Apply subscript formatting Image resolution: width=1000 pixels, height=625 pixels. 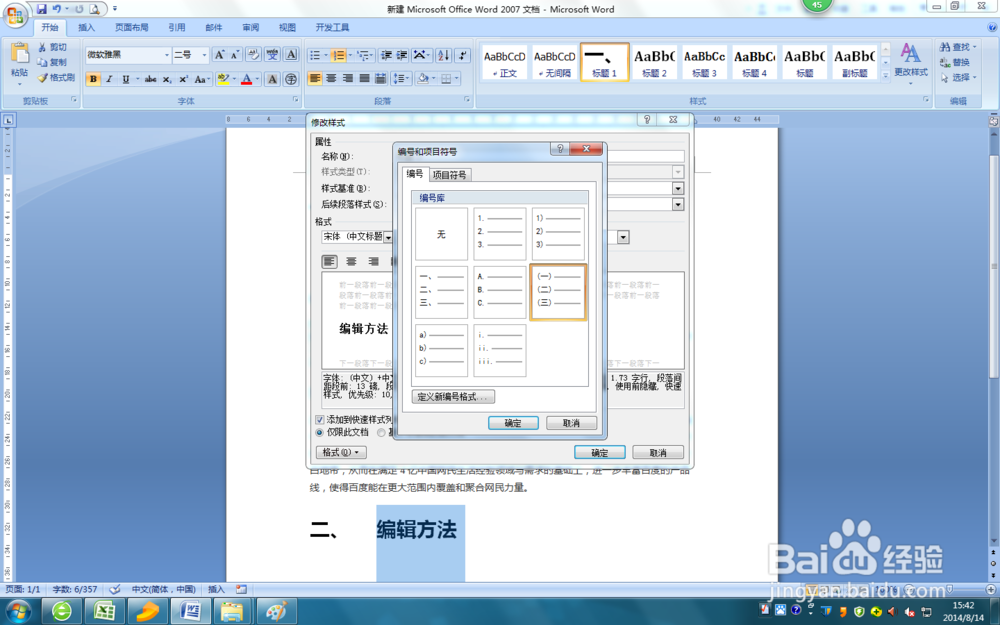coord(166,79)
